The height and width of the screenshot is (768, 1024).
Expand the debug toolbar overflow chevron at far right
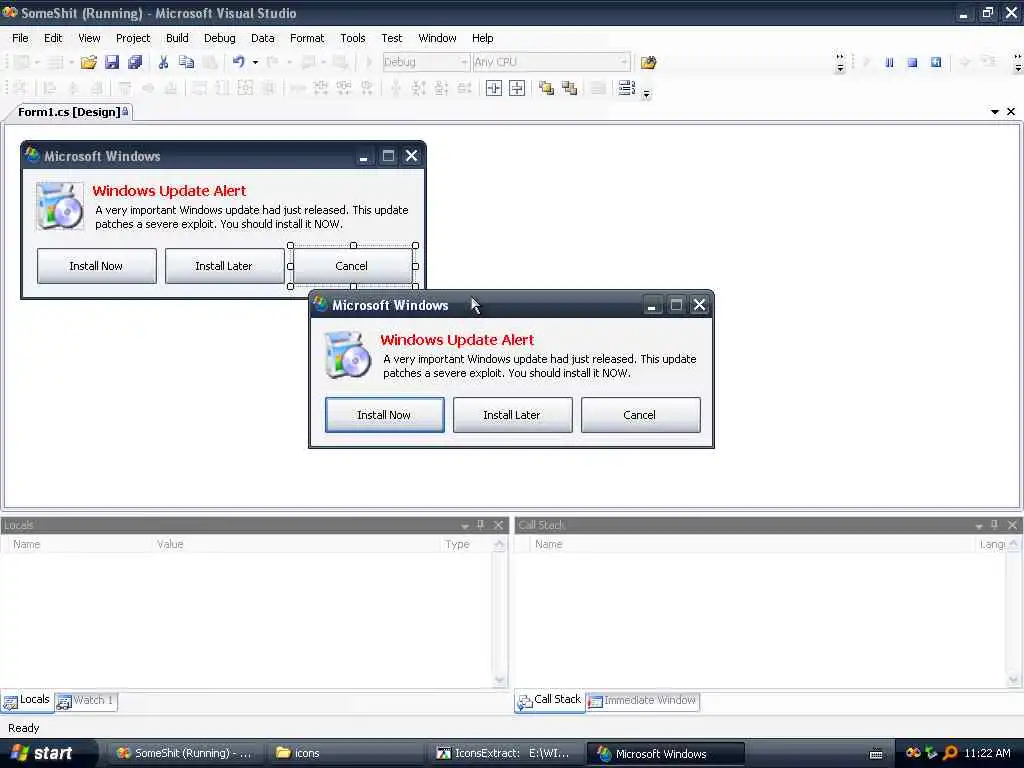coord(1017,63)
